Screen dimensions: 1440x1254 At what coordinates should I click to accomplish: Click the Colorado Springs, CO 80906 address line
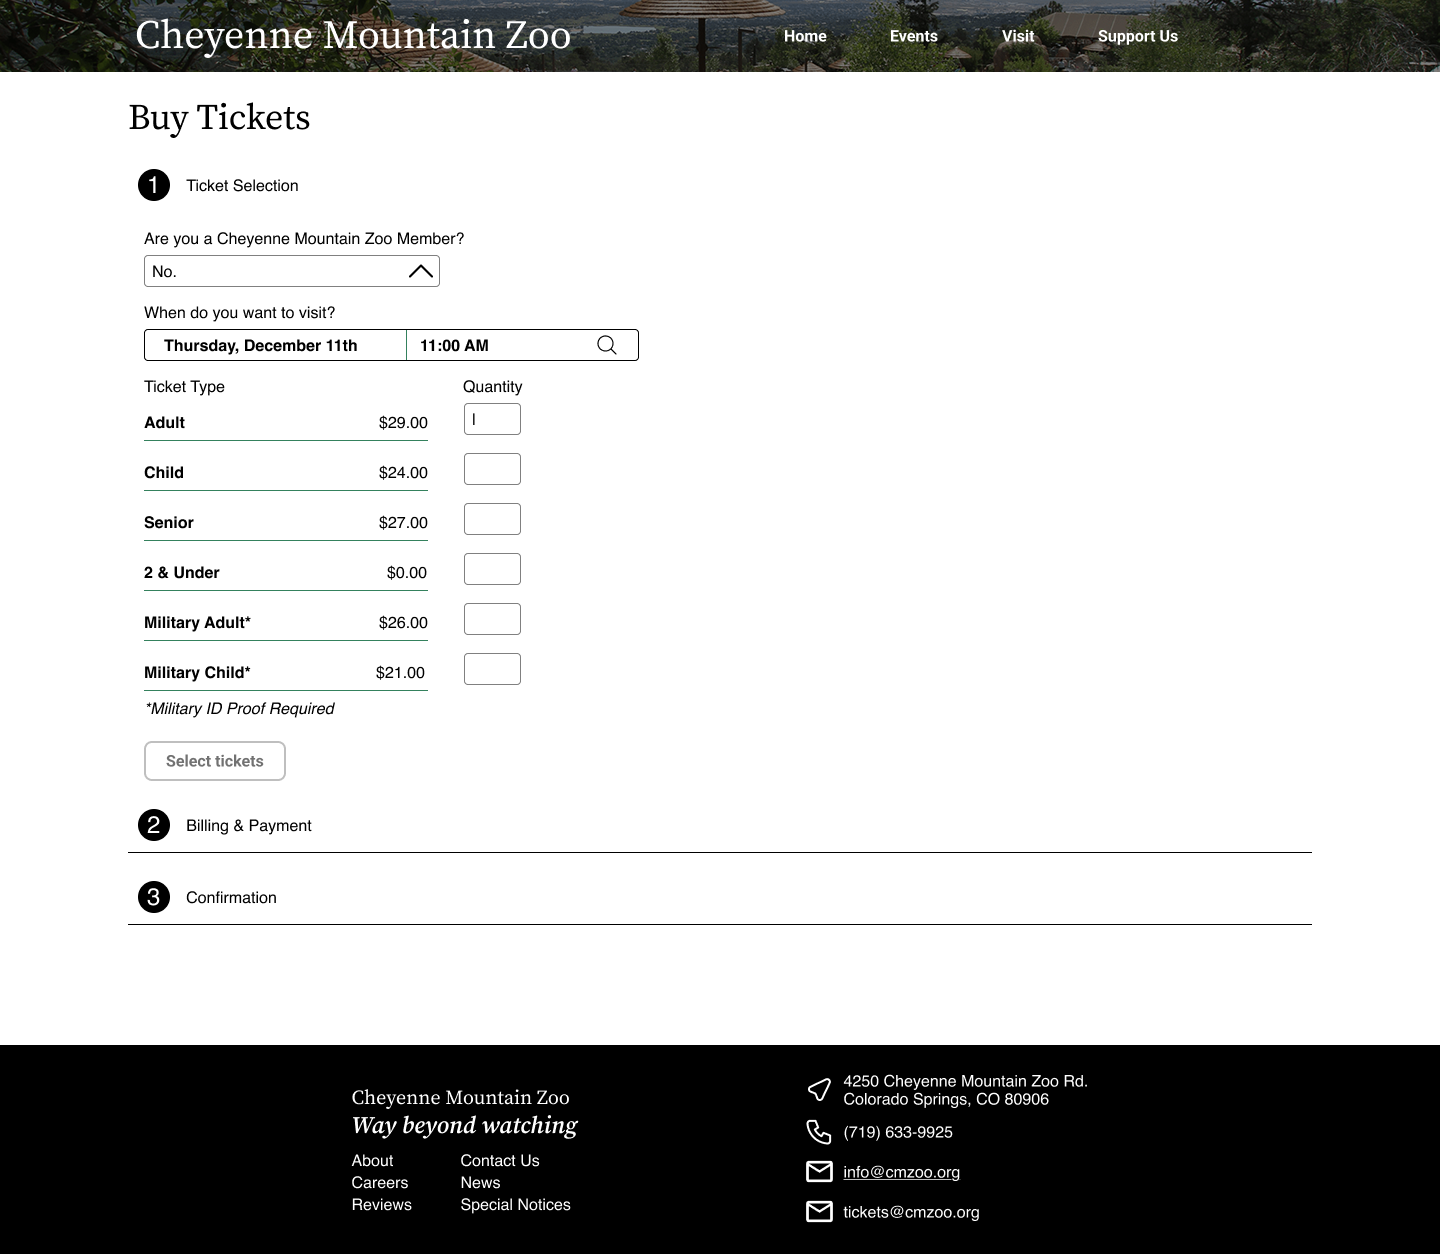(946, 1099)
